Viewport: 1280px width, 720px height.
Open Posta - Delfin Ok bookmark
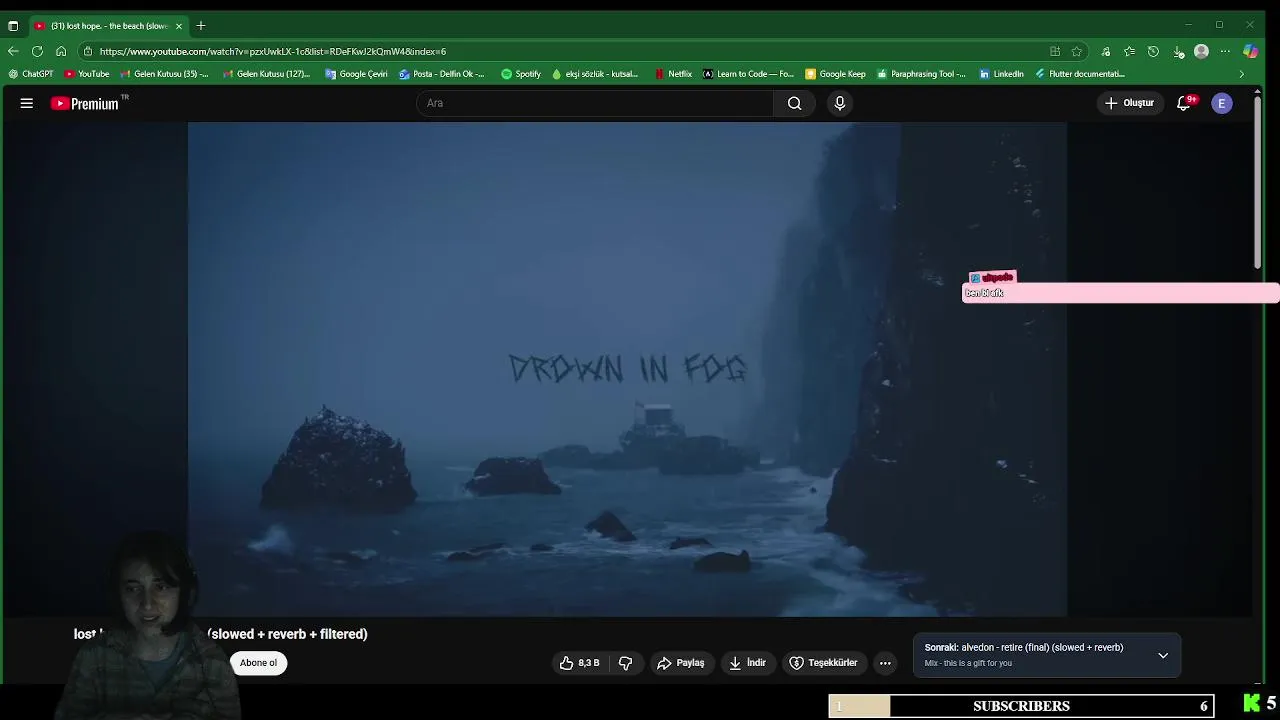(x=441, y=74)
